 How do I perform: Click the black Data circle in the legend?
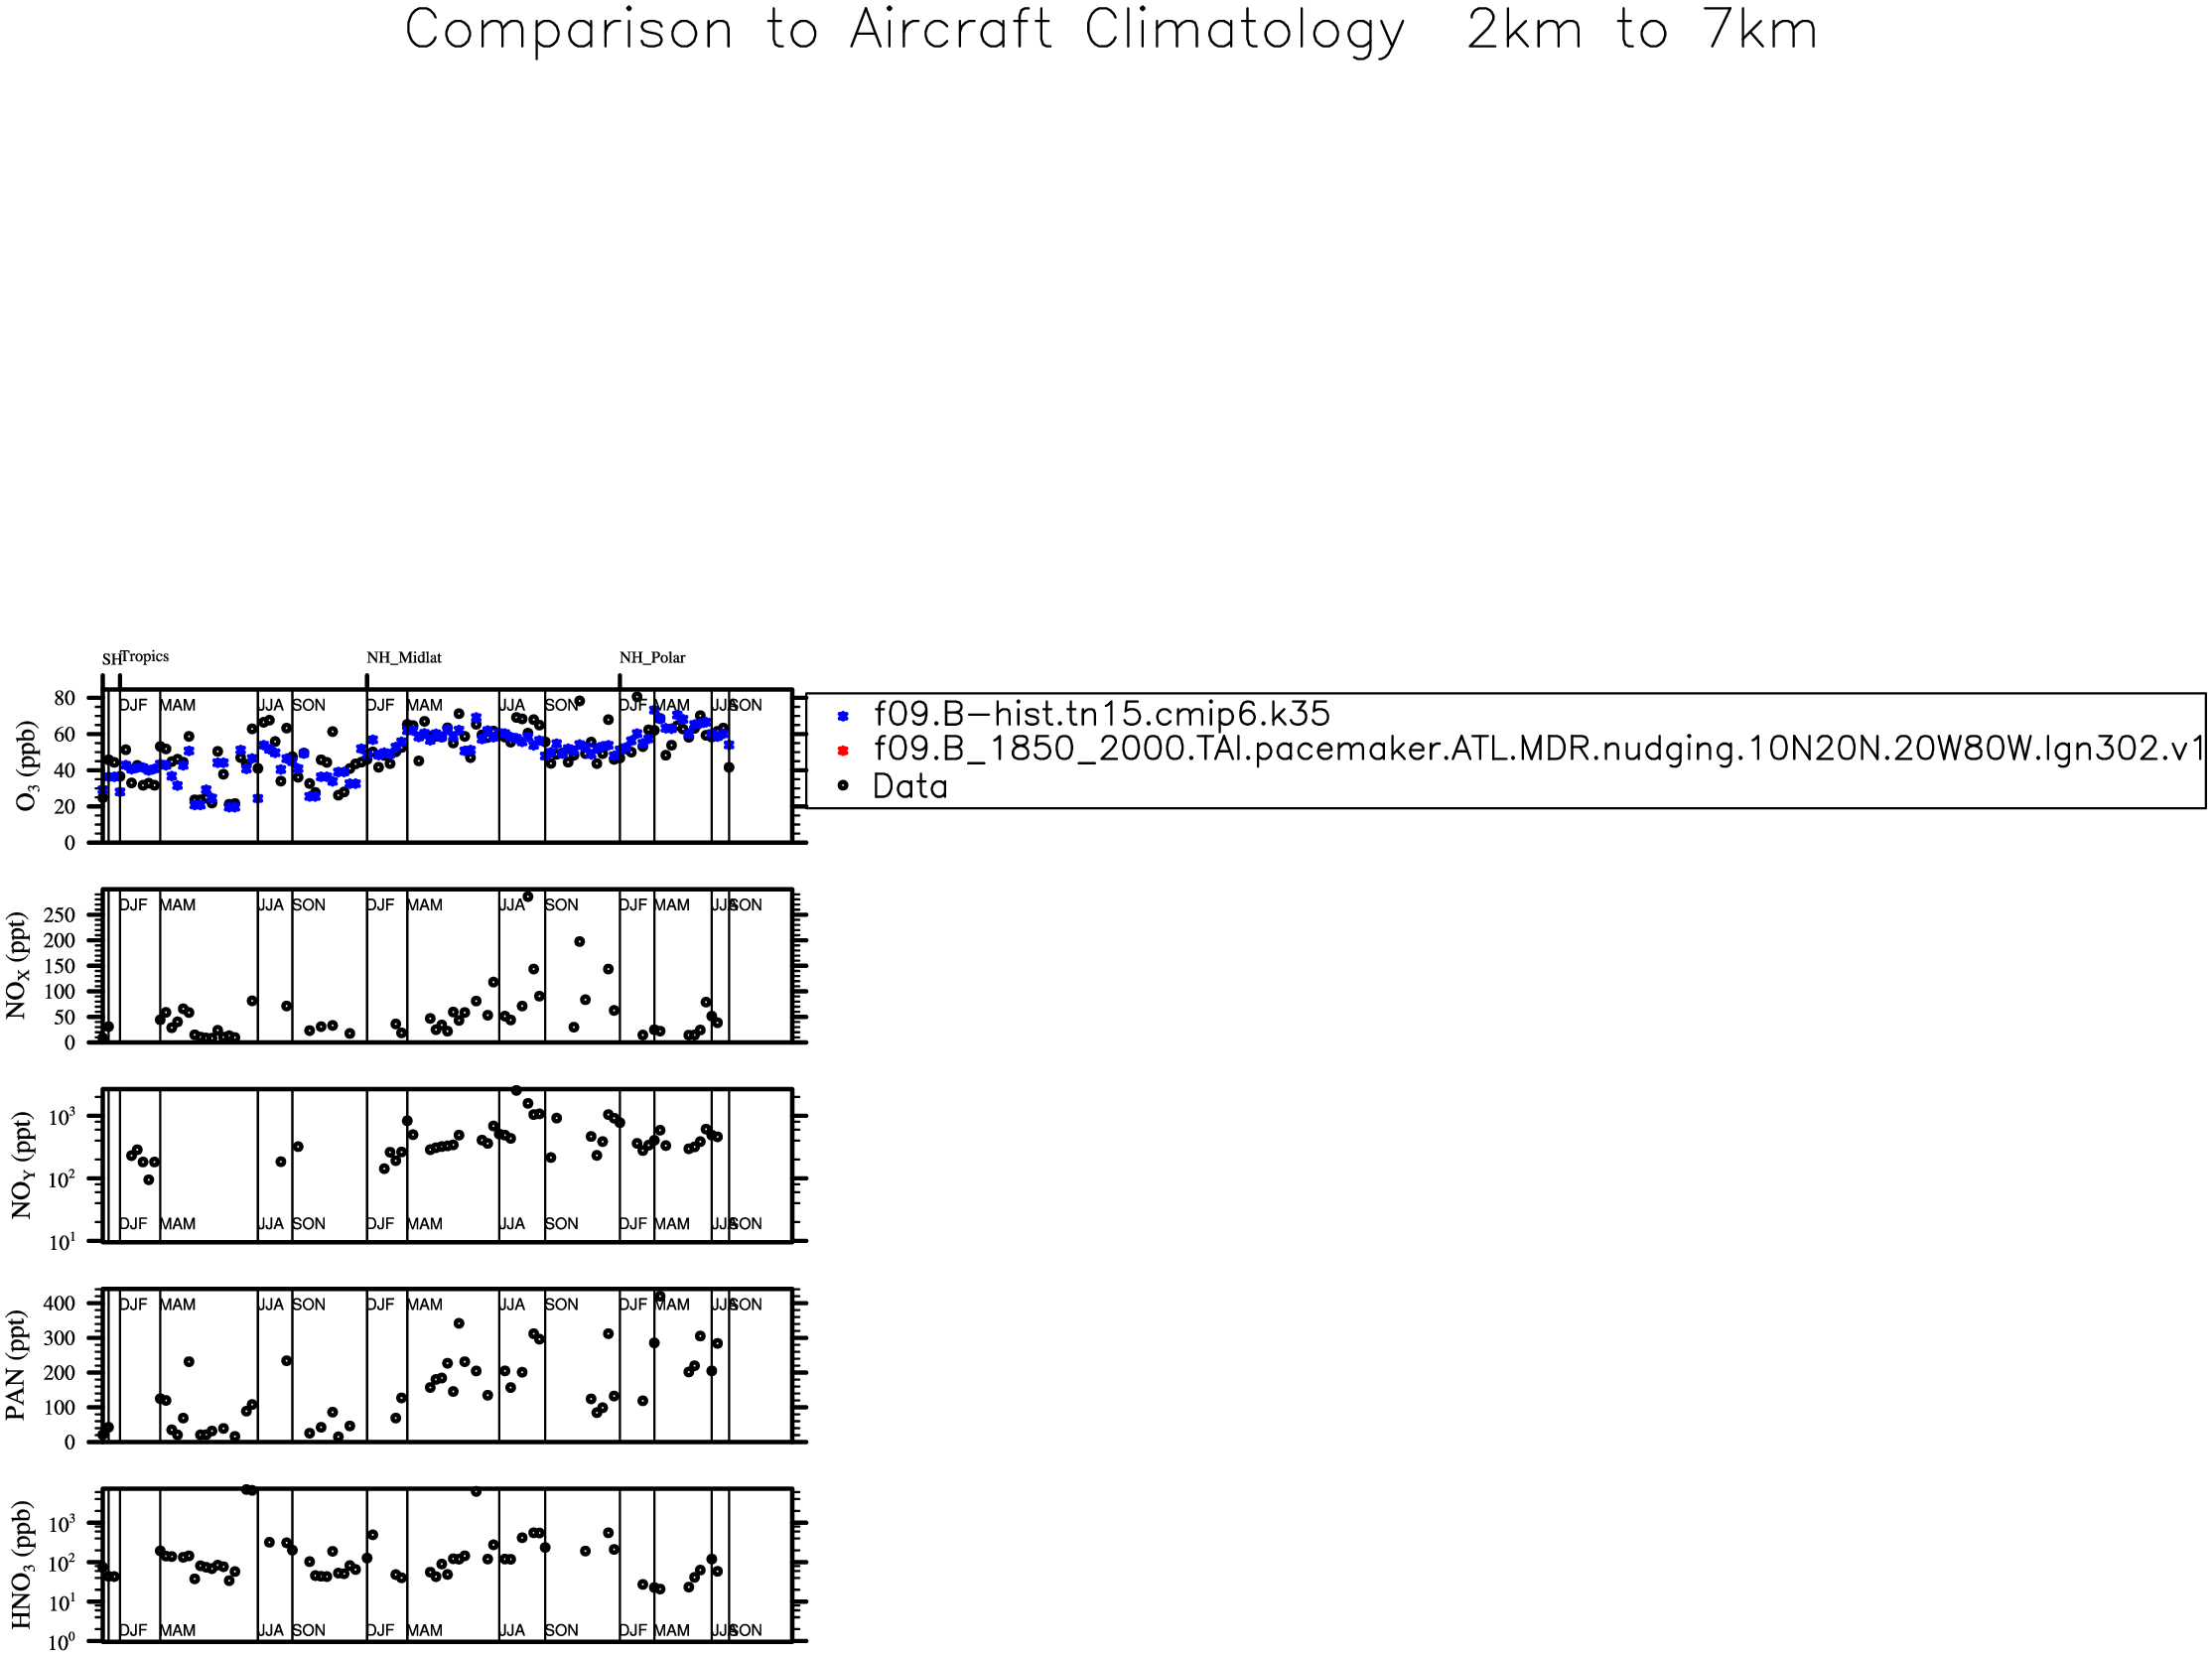click(x=842, y=786)
